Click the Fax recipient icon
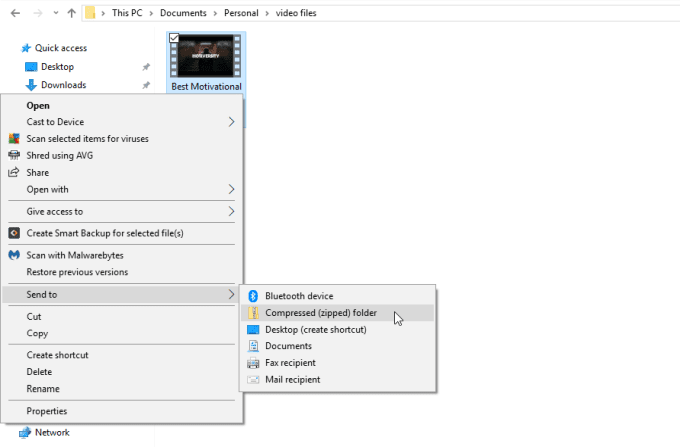The width and height of the screenshot is (680, 447). coord(253,363)
